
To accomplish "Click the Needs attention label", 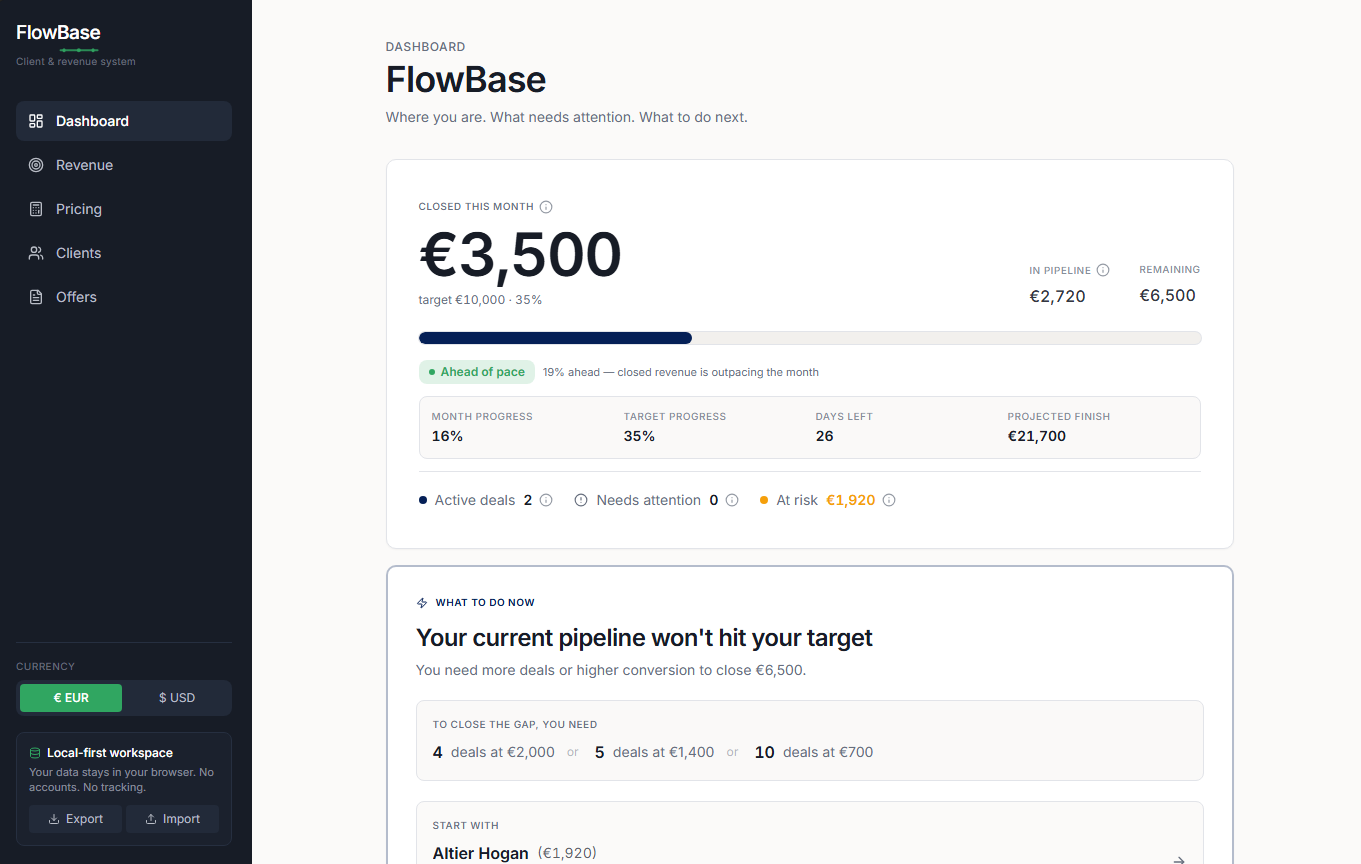I will (649, 500).
